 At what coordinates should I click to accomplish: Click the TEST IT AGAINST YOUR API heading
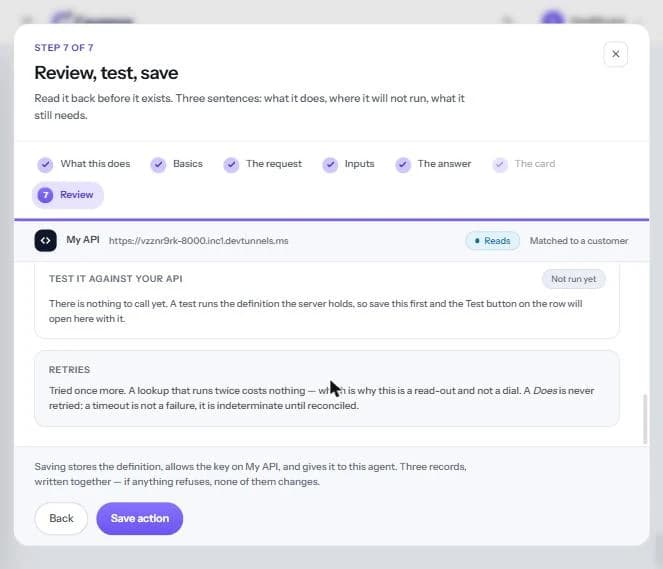coord(115,279)
